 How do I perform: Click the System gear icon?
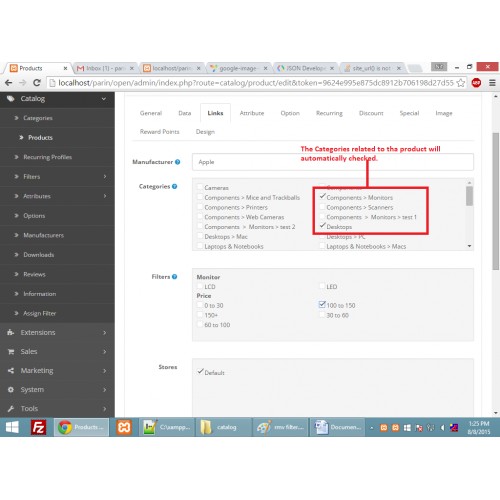click(11, 390)
